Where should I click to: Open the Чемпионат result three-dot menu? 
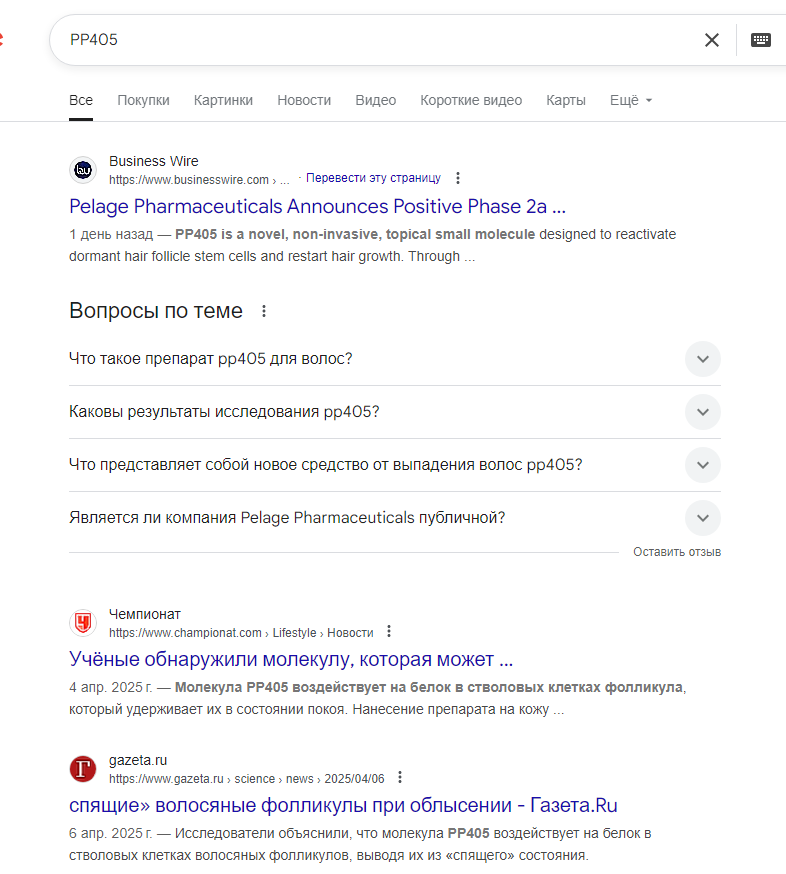[x=389, y=632]
